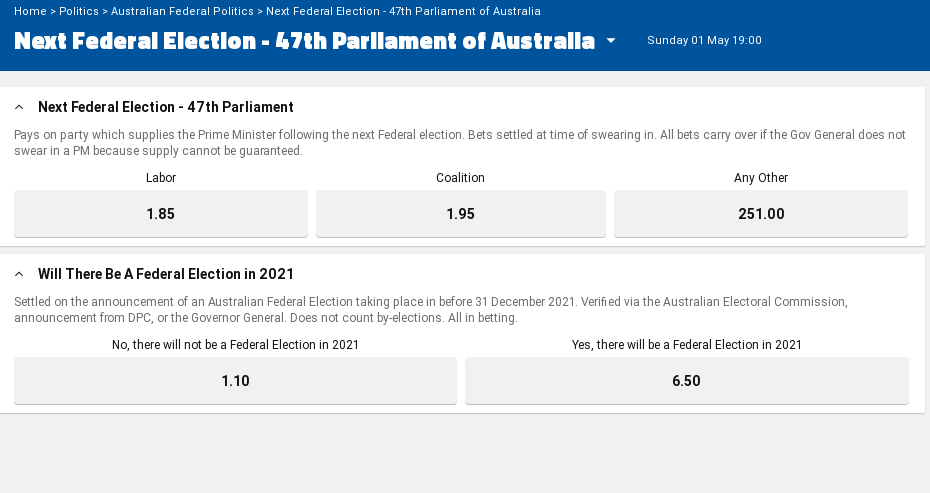The height and width of the screenshot is (493, 930).
Task: Click the Any Other outcome label
Action: pos(761,178)
